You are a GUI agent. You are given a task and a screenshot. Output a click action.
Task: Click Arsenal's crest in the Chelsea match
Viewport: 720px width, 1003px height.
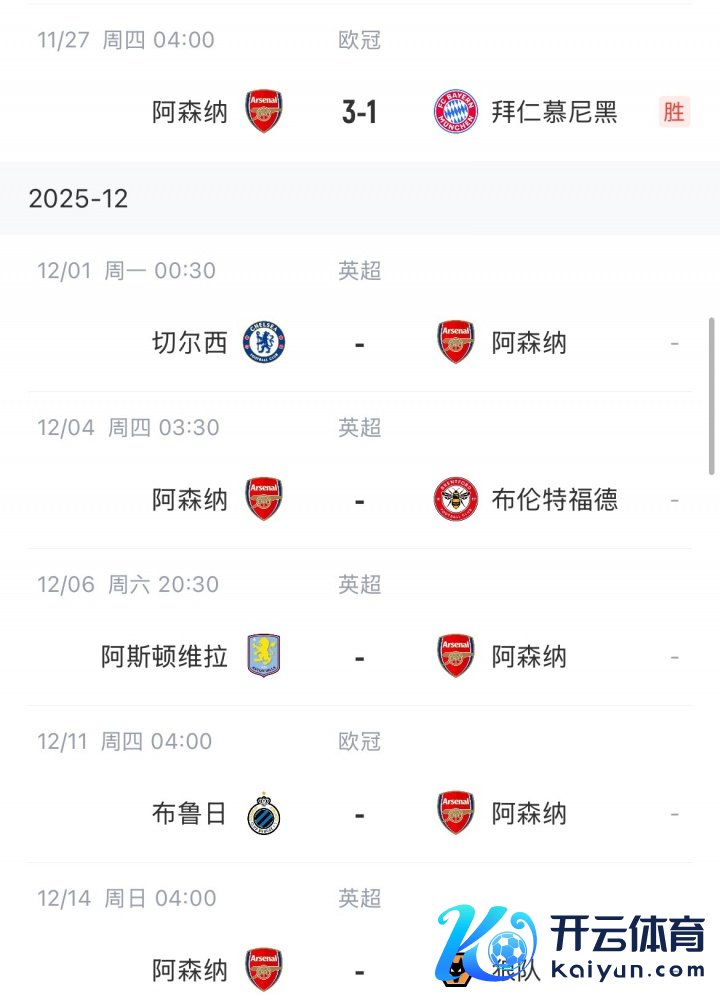pos(456,343)
